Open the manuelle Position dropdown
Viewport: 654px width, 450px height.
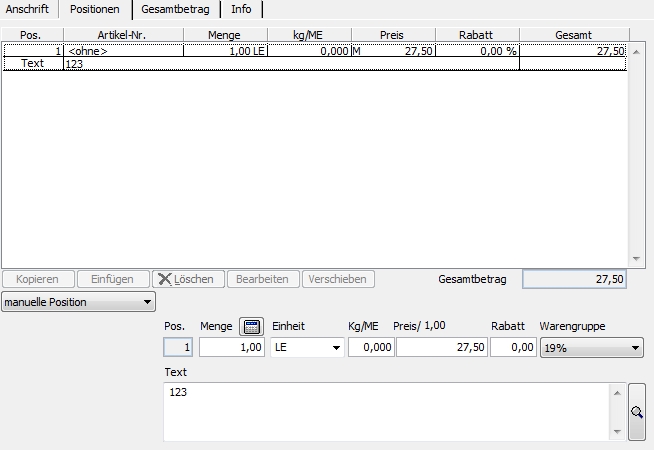click(78, 302)
